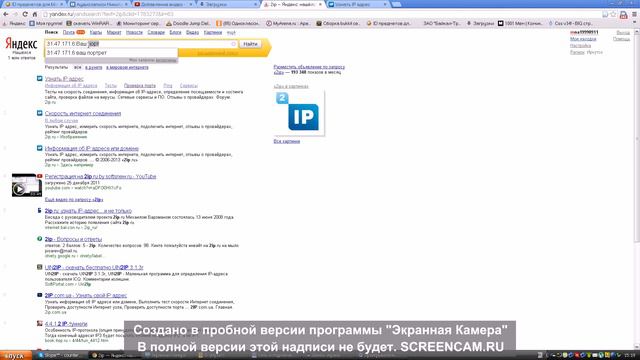Open the 'MyArena.ru' bookmark

tap(288, 24)
